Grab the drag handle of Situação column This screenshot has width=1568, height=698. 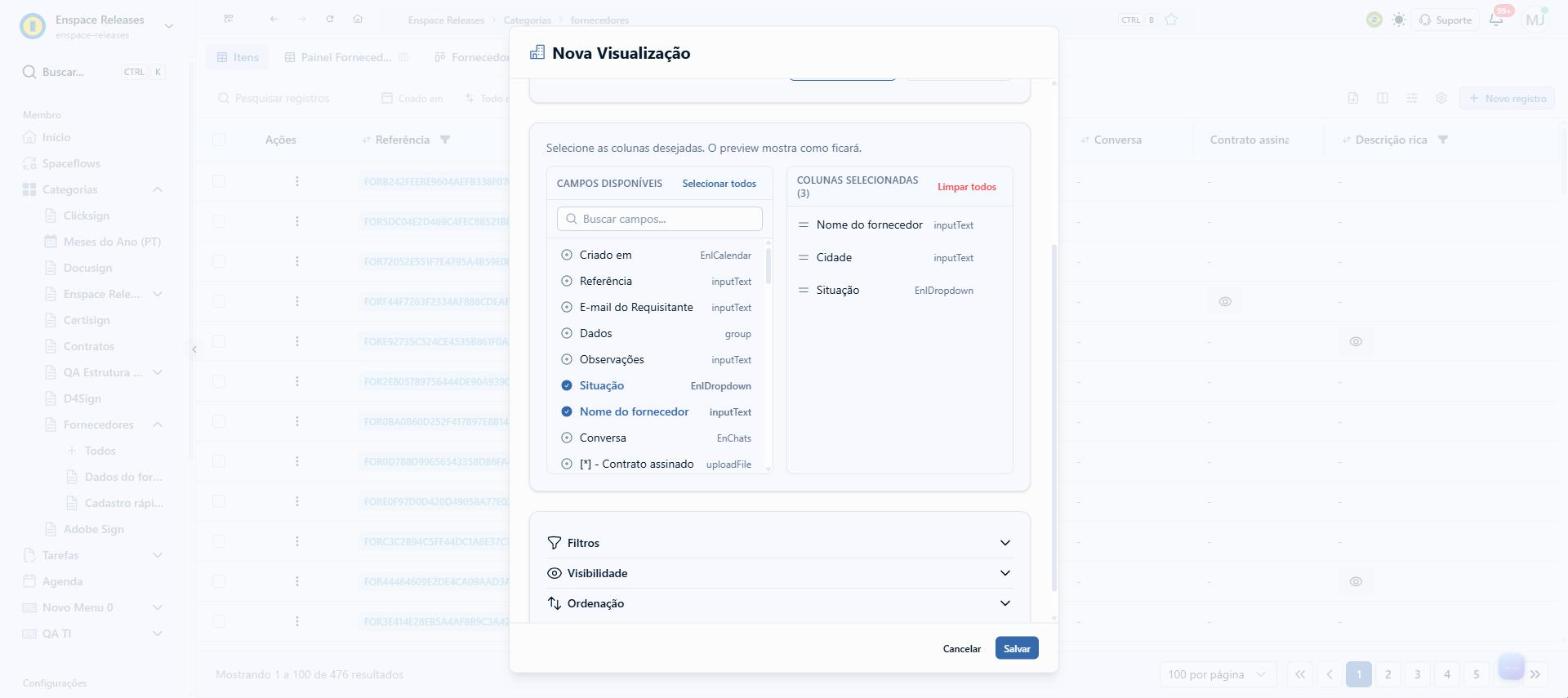pyautogui.click(x=803, y=290)
